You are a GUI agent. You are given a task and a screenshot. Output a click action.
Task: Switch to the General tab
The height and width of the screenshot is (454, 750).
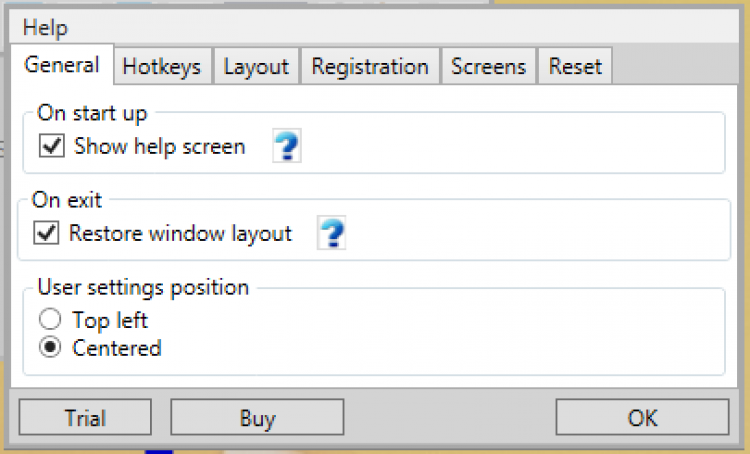pyautogui.click(x=62, y=66)
